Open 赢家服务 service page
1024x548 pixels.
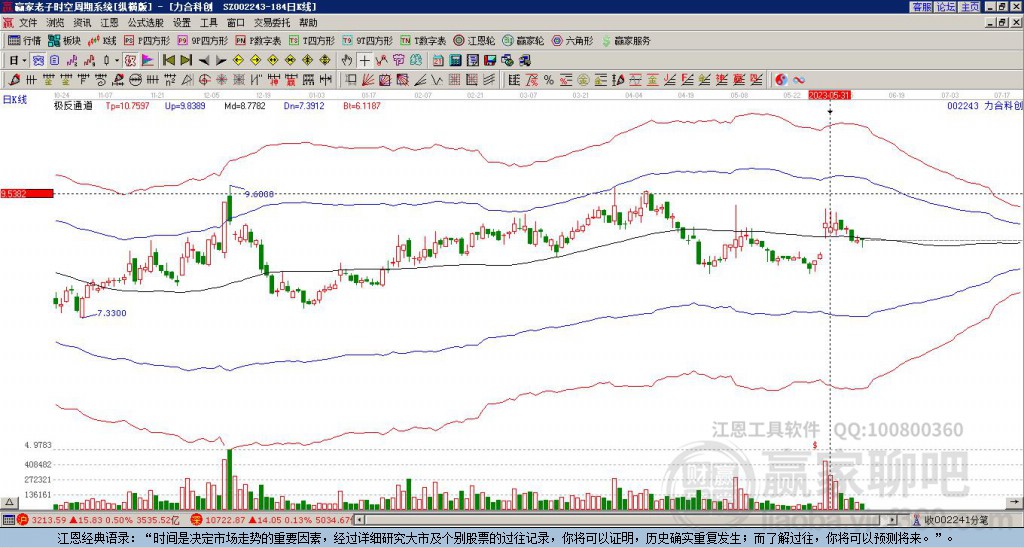tap(626, 40)
